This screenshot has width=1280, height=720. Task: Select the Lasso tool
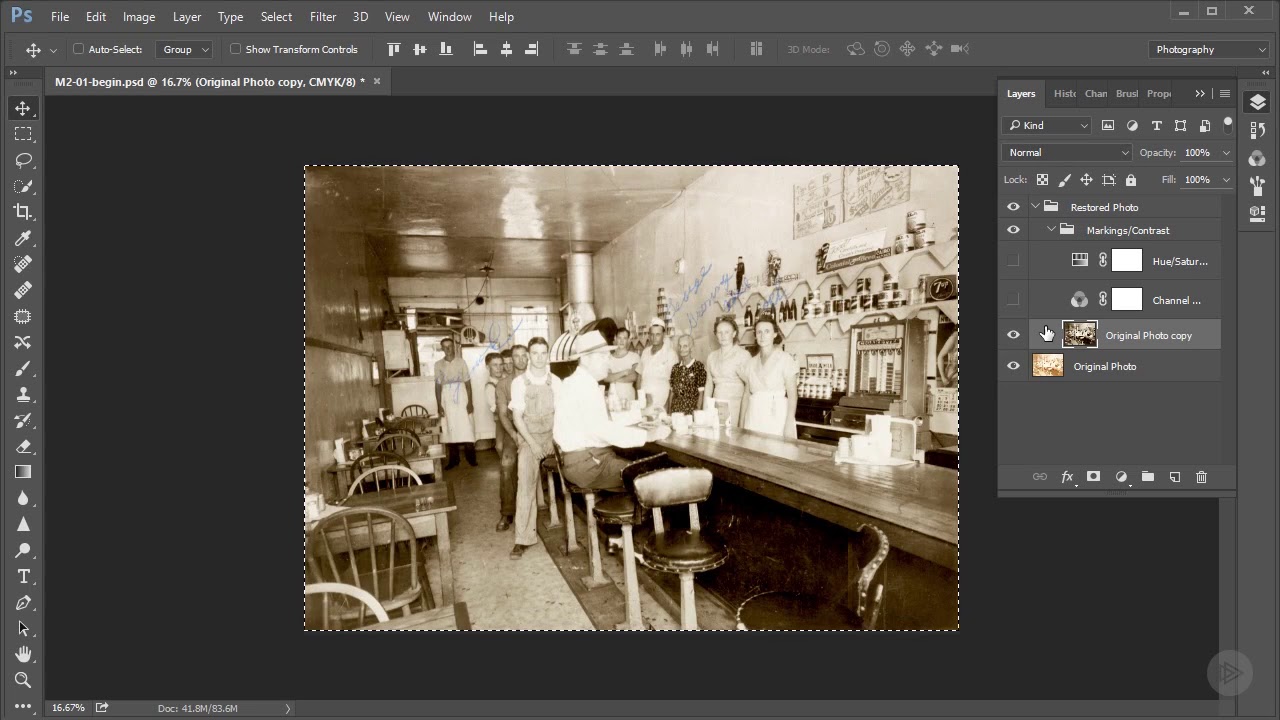click(x=23, y=160)
